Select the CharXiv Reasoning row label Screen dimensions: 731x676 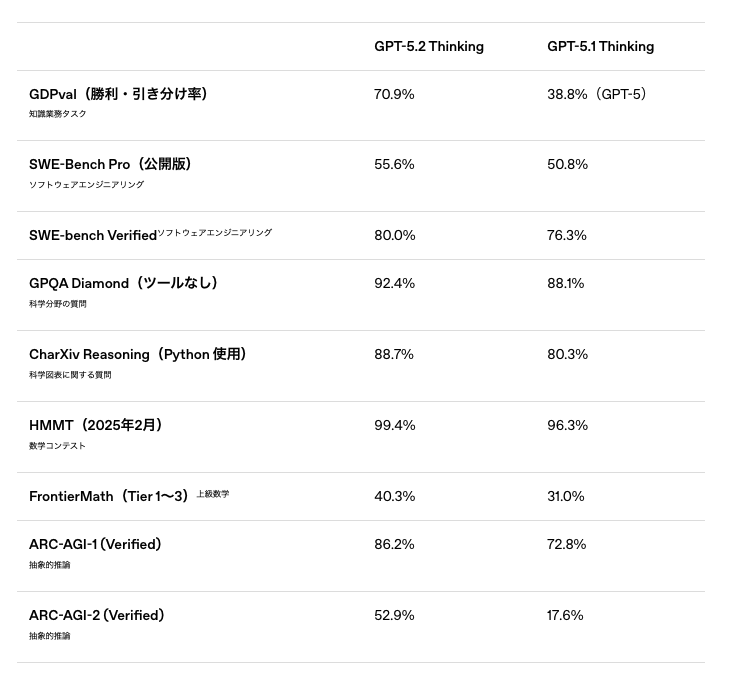pos(138,355)
